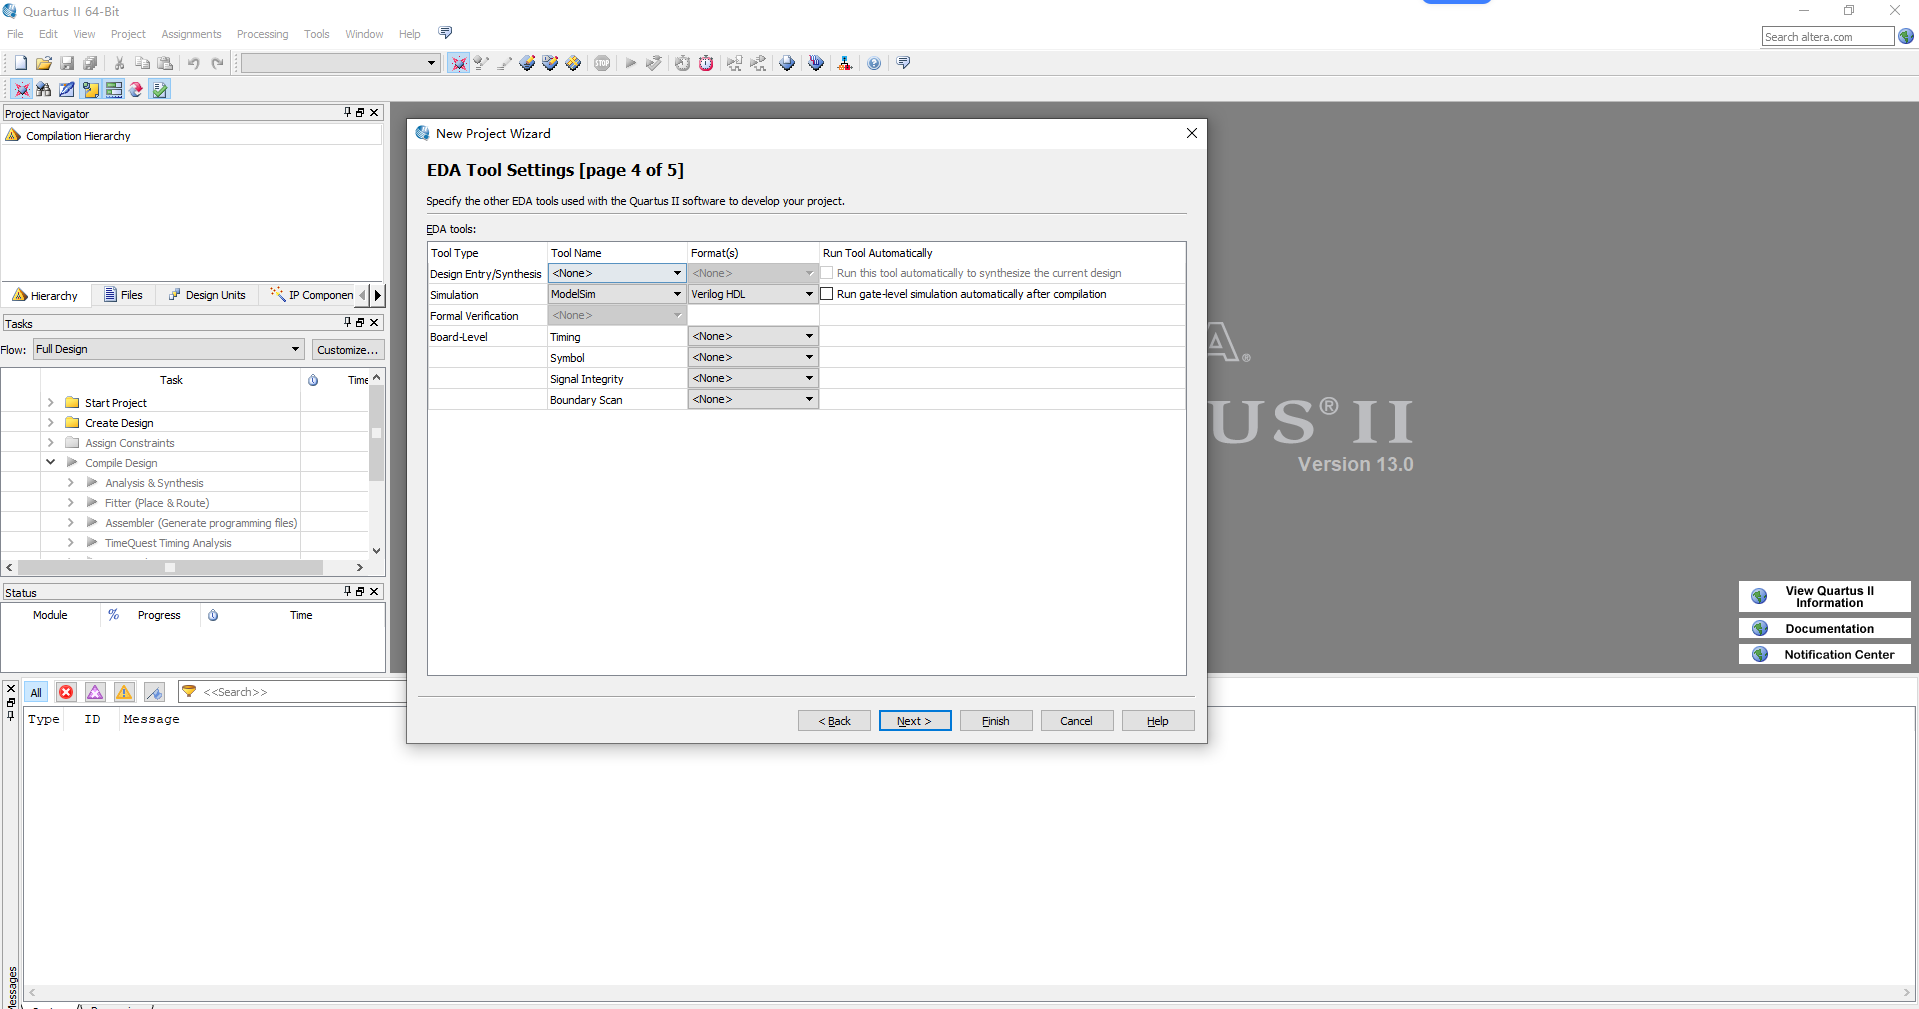Viewport: 1919px width, 1009px height.
Task: Select the Analysis & Synthesis task
Action: (x=154, y=483)
